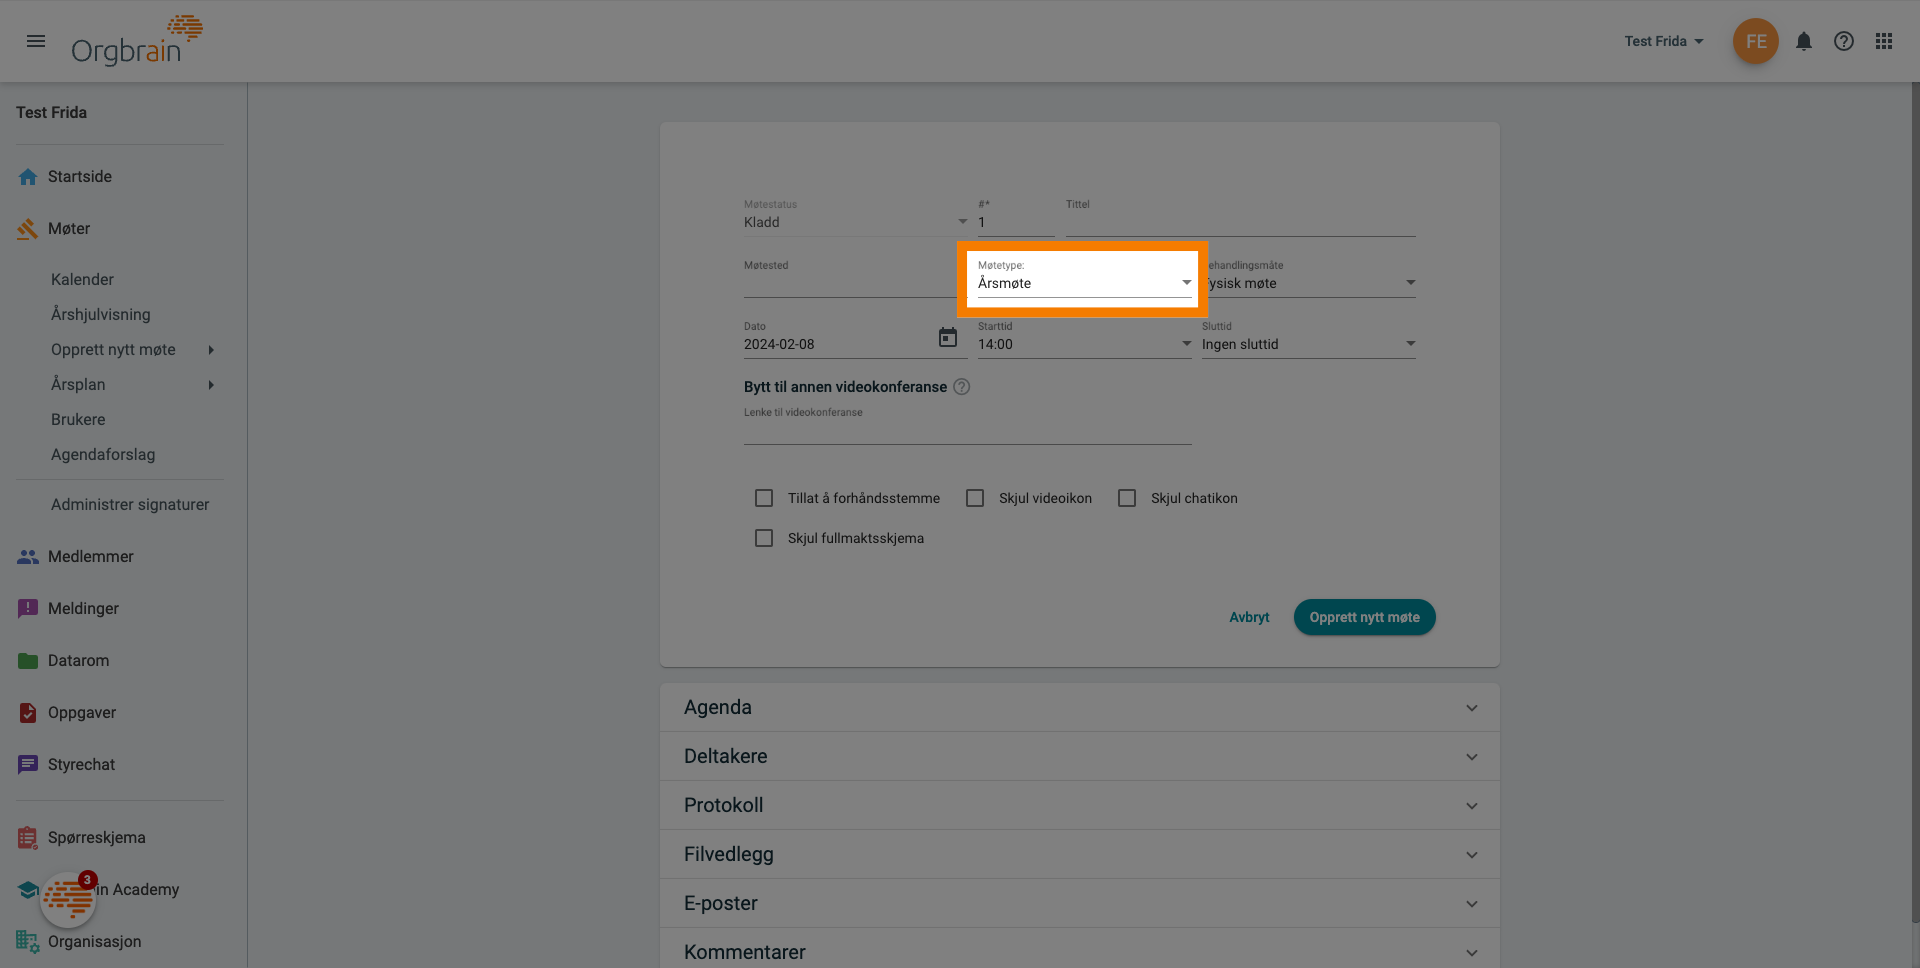Open the Møtetype Årsmøte dropdown
This screenshot has height=968, width=1920.
(1085, 283)
